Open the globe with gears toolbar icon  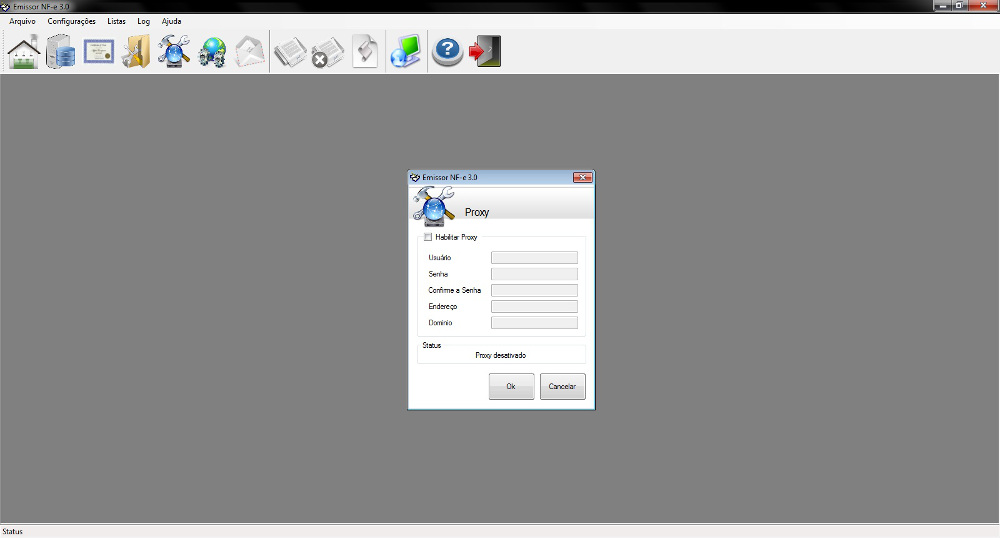pos(212,51)
